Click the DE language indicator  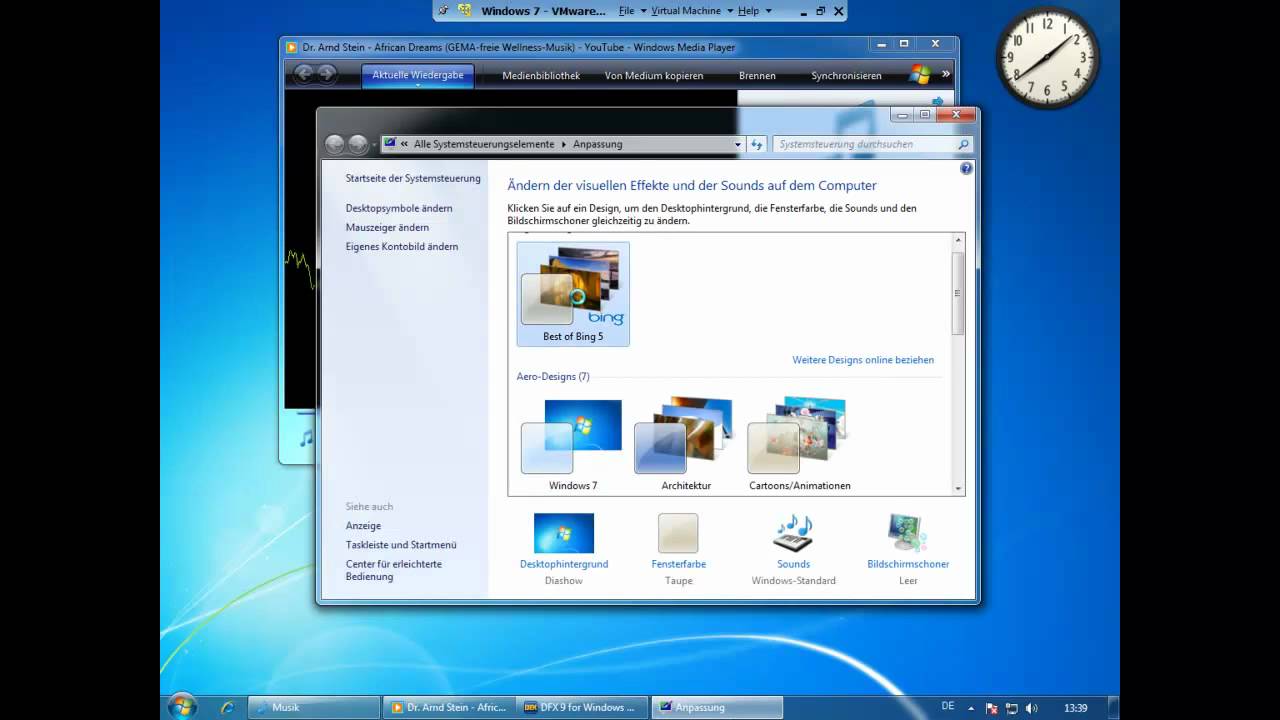point(948,706)
